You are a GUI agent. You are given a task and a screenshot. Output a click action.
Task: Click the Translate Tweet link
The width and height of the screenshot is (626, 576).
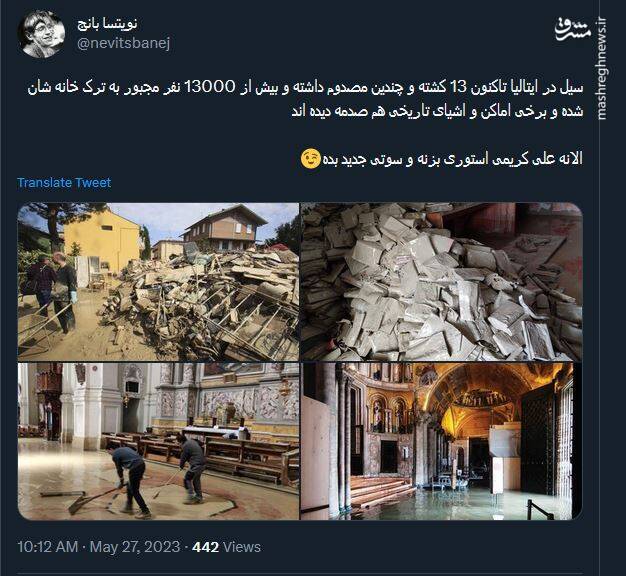(64, 182)
